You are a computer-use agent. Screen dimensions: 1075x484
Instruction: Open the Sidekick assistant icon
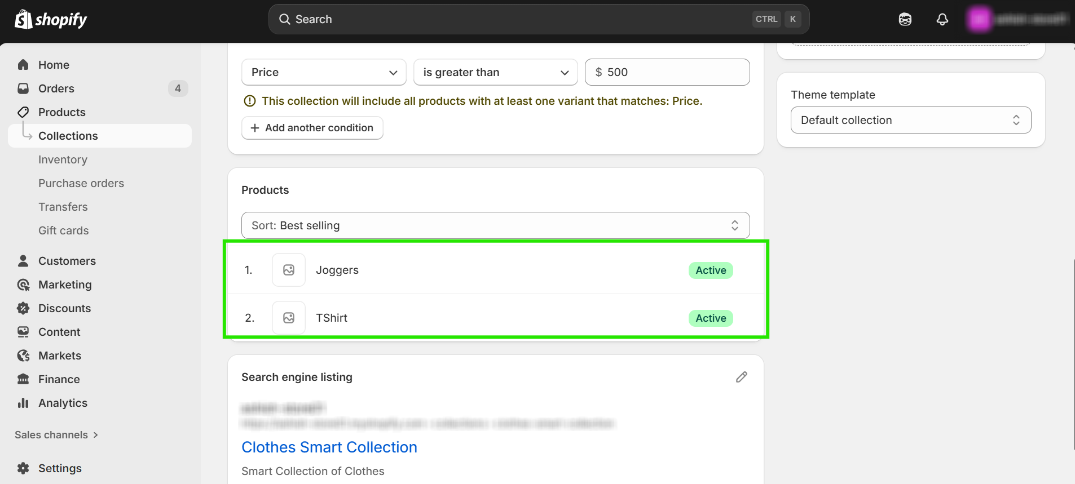905,19
